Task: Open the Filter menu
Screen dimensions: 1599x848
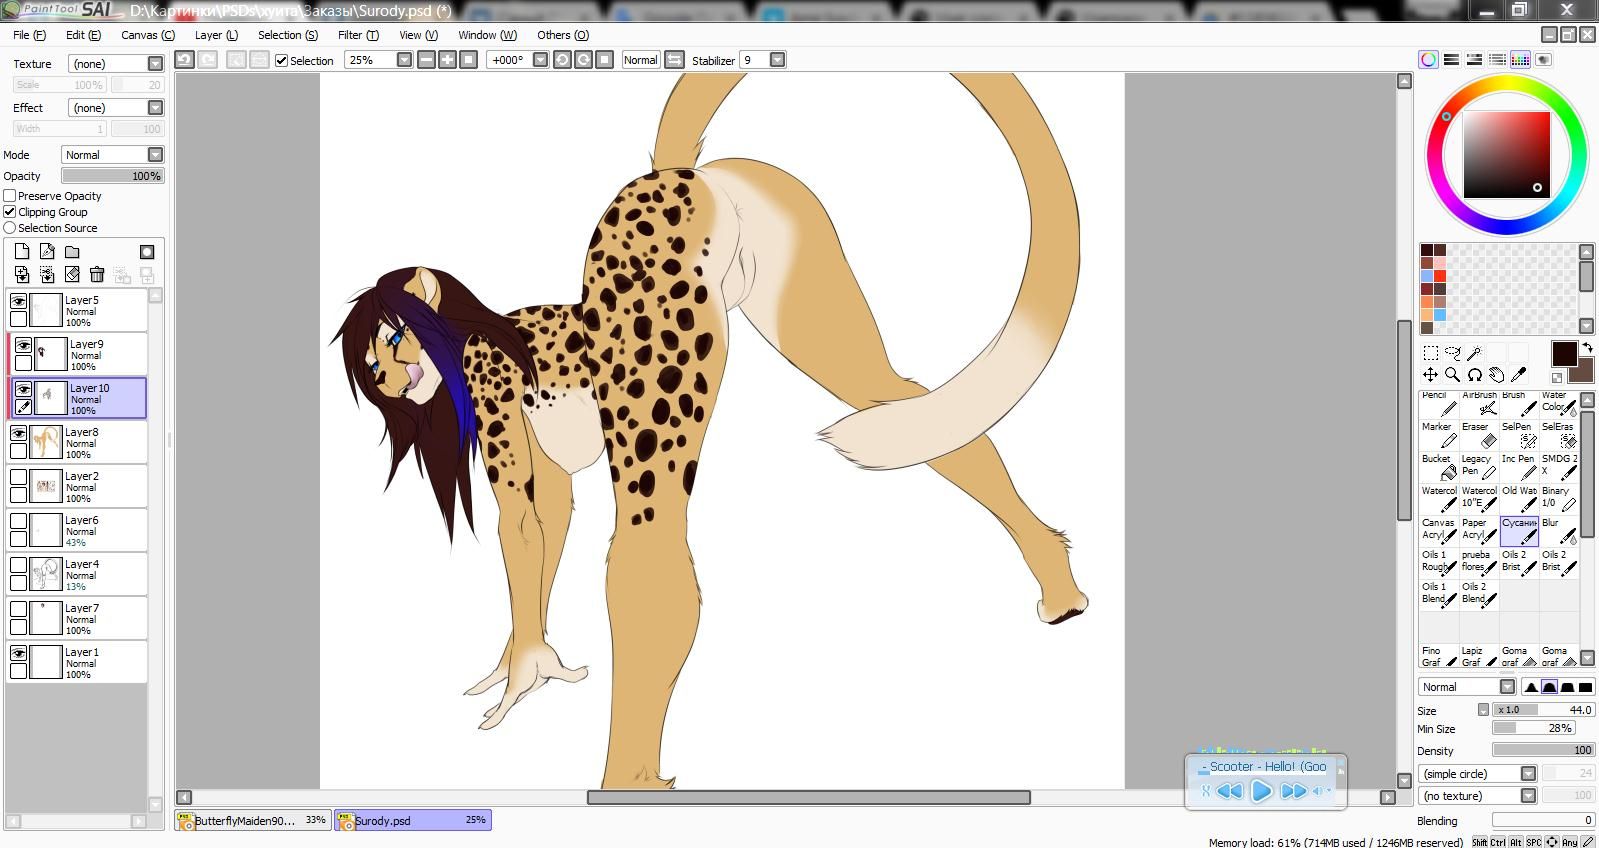Action: coord(357,35)
